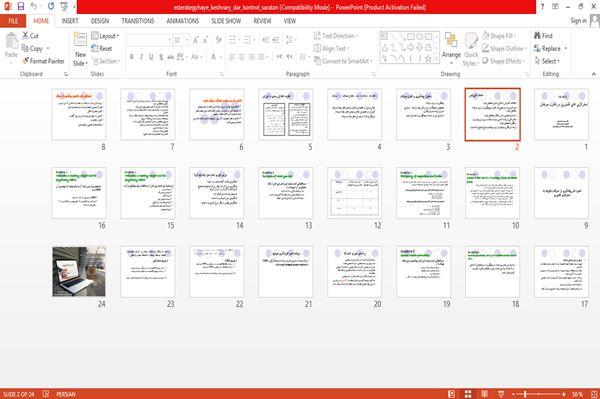Select slide 1 thumbnail
The image size is (600, 399).
coord(561,115)
